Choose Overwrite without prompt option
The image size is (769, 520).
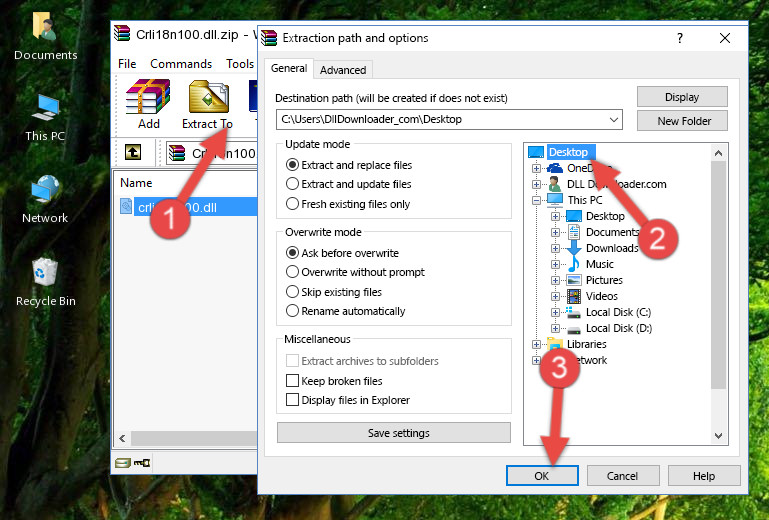point(355,272)
